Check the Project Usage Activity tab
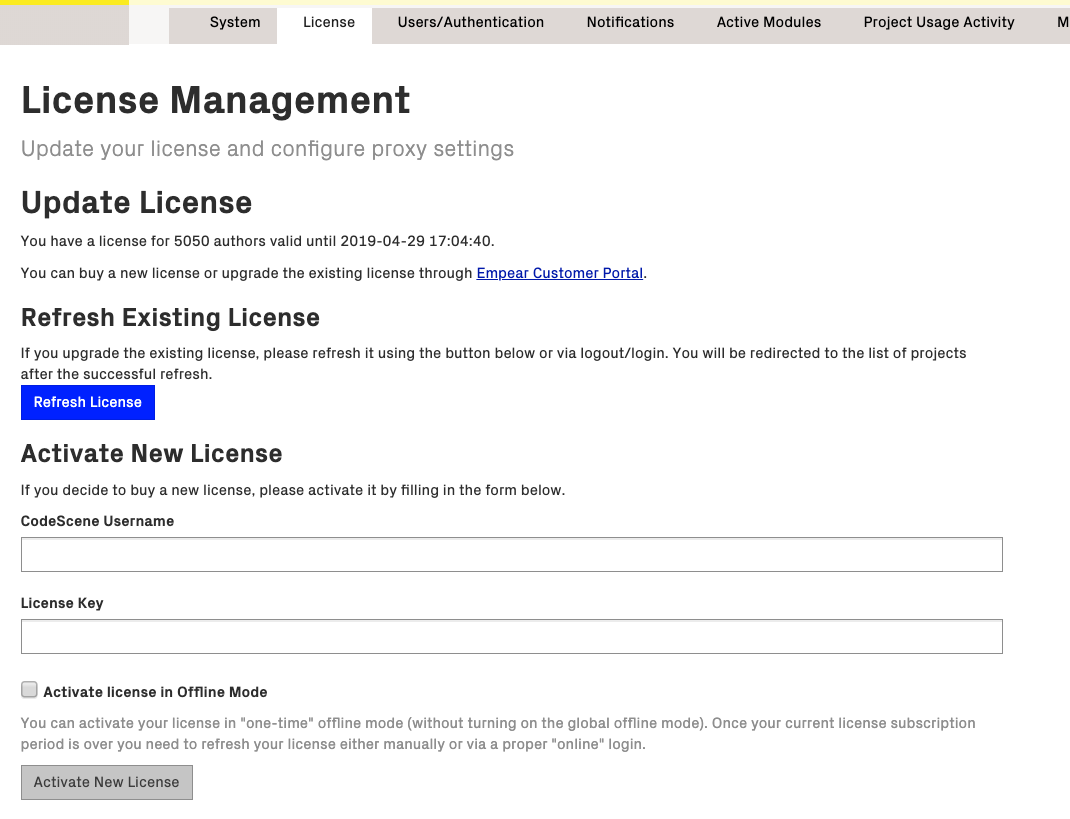 tap(938, 22)
